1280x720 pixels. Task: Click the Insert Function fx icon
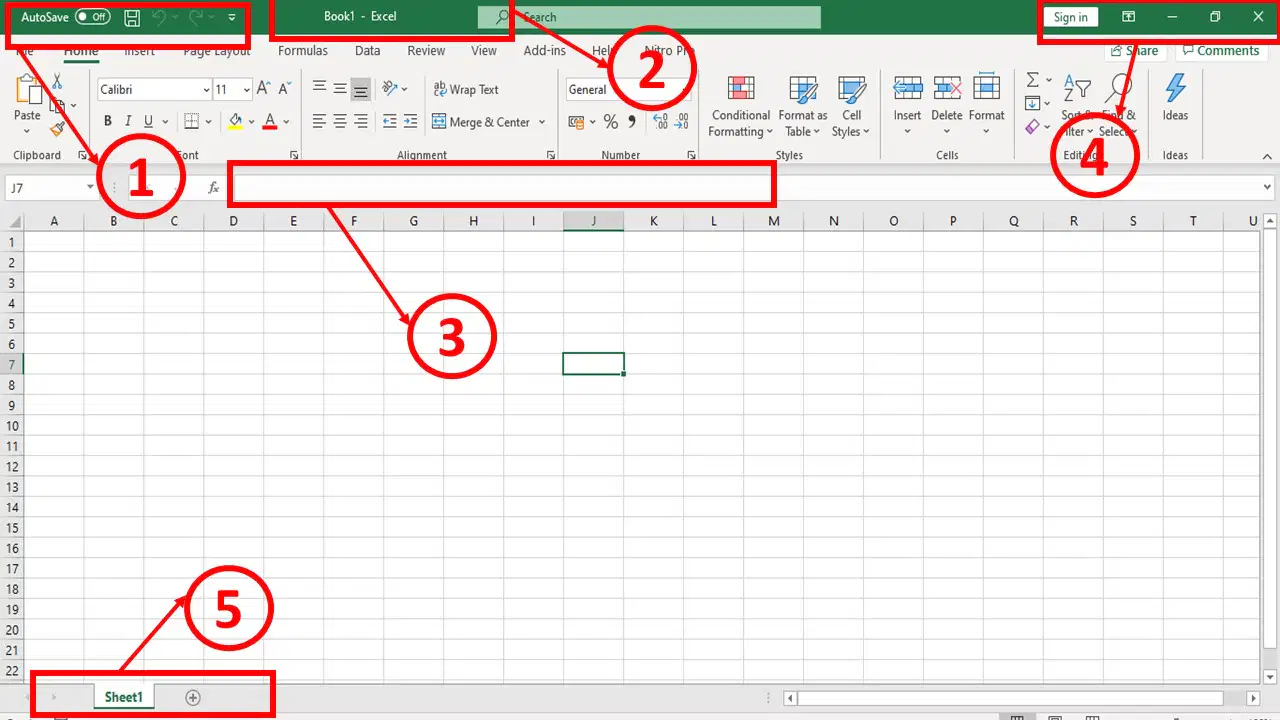(x=213, y=187)
